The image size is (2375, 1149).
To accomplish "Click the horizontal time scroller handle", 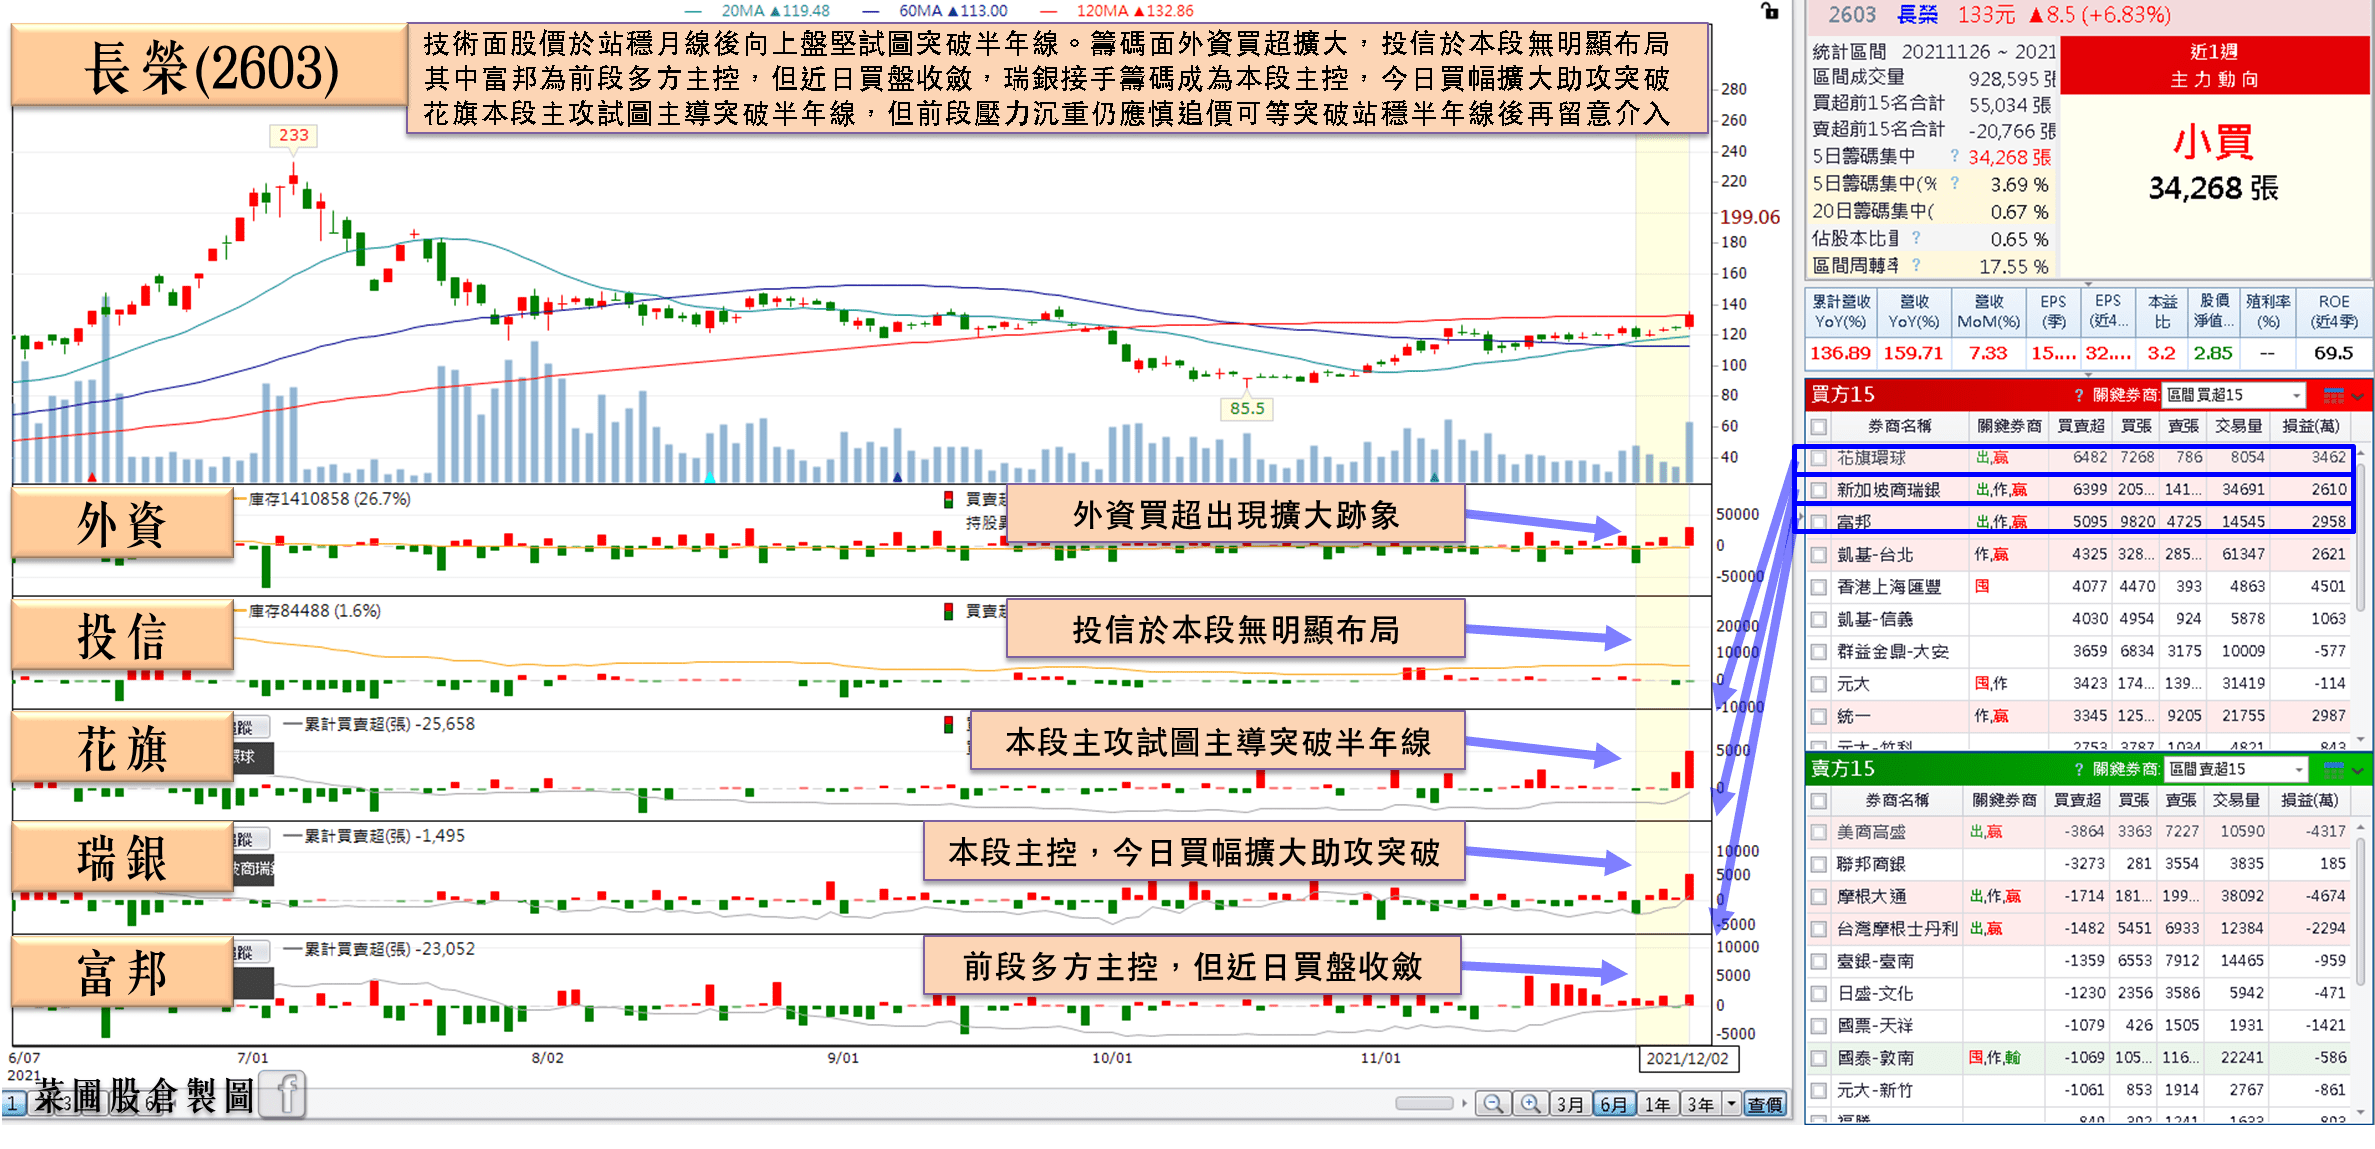I will point(1424,1103).
